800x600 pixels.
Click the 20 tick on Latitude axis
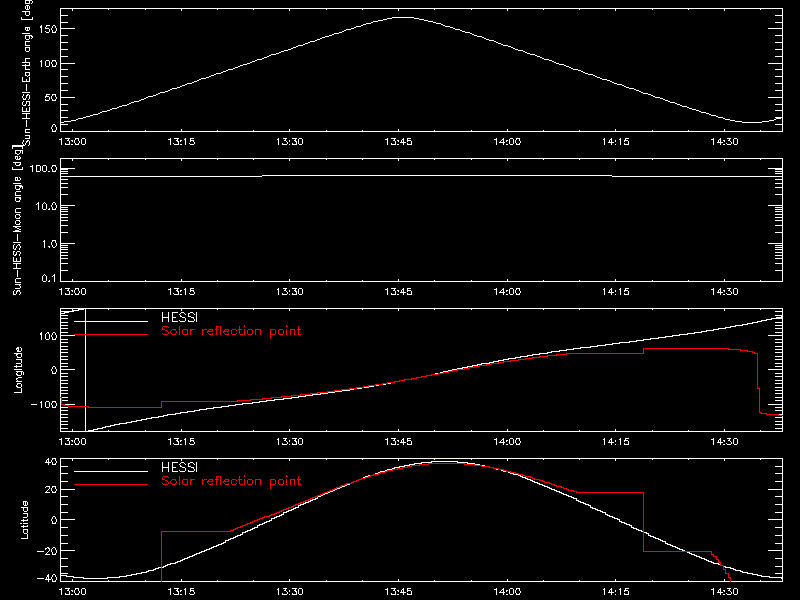tap(51, 490)
